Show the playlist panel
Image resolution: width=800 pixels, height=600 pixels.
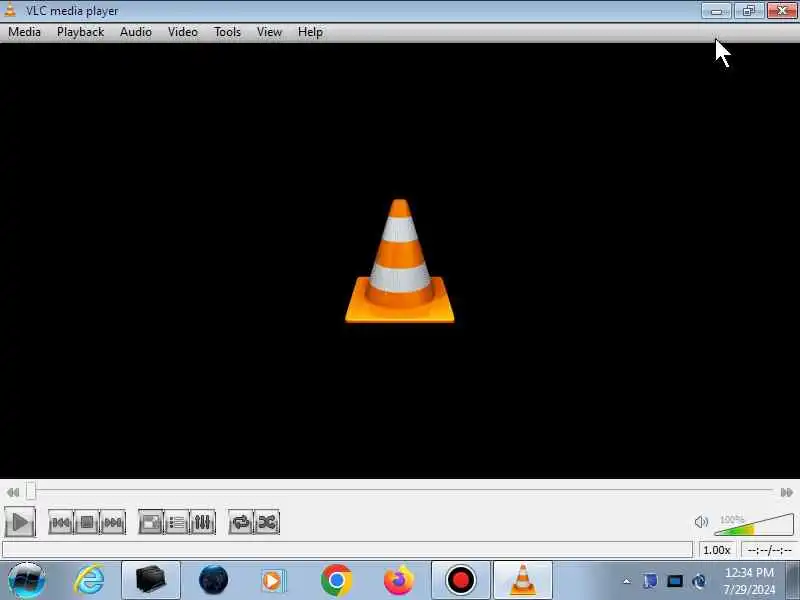pyautogui.click(x=177, y=522)
